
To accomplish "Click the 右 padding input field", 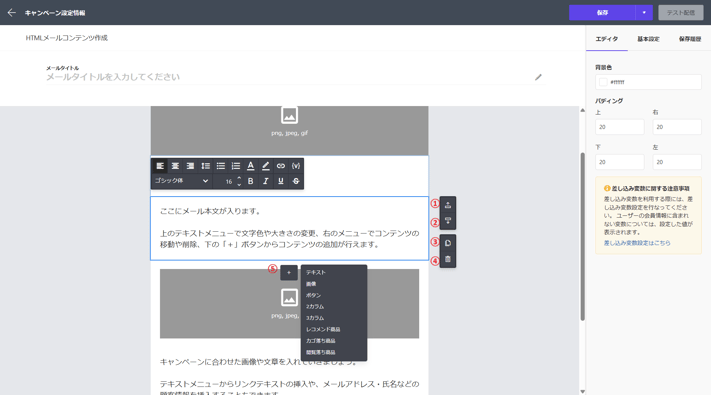I will (677, 127).
